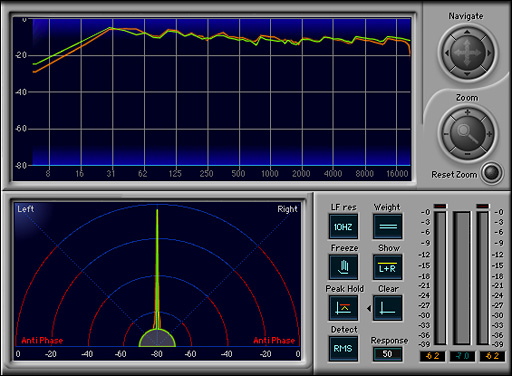The image size is (512, 376).
Task: Switch the Detect mode RMS button
Action: click(343, 349)
